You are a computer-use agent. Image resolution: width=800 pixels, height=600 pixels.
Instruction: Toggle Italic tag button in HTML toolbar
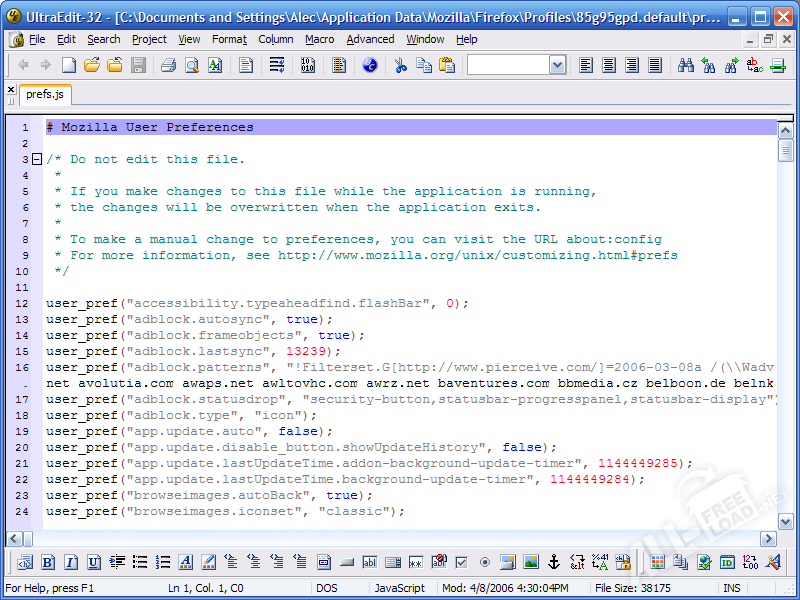(x=70, y=562)
